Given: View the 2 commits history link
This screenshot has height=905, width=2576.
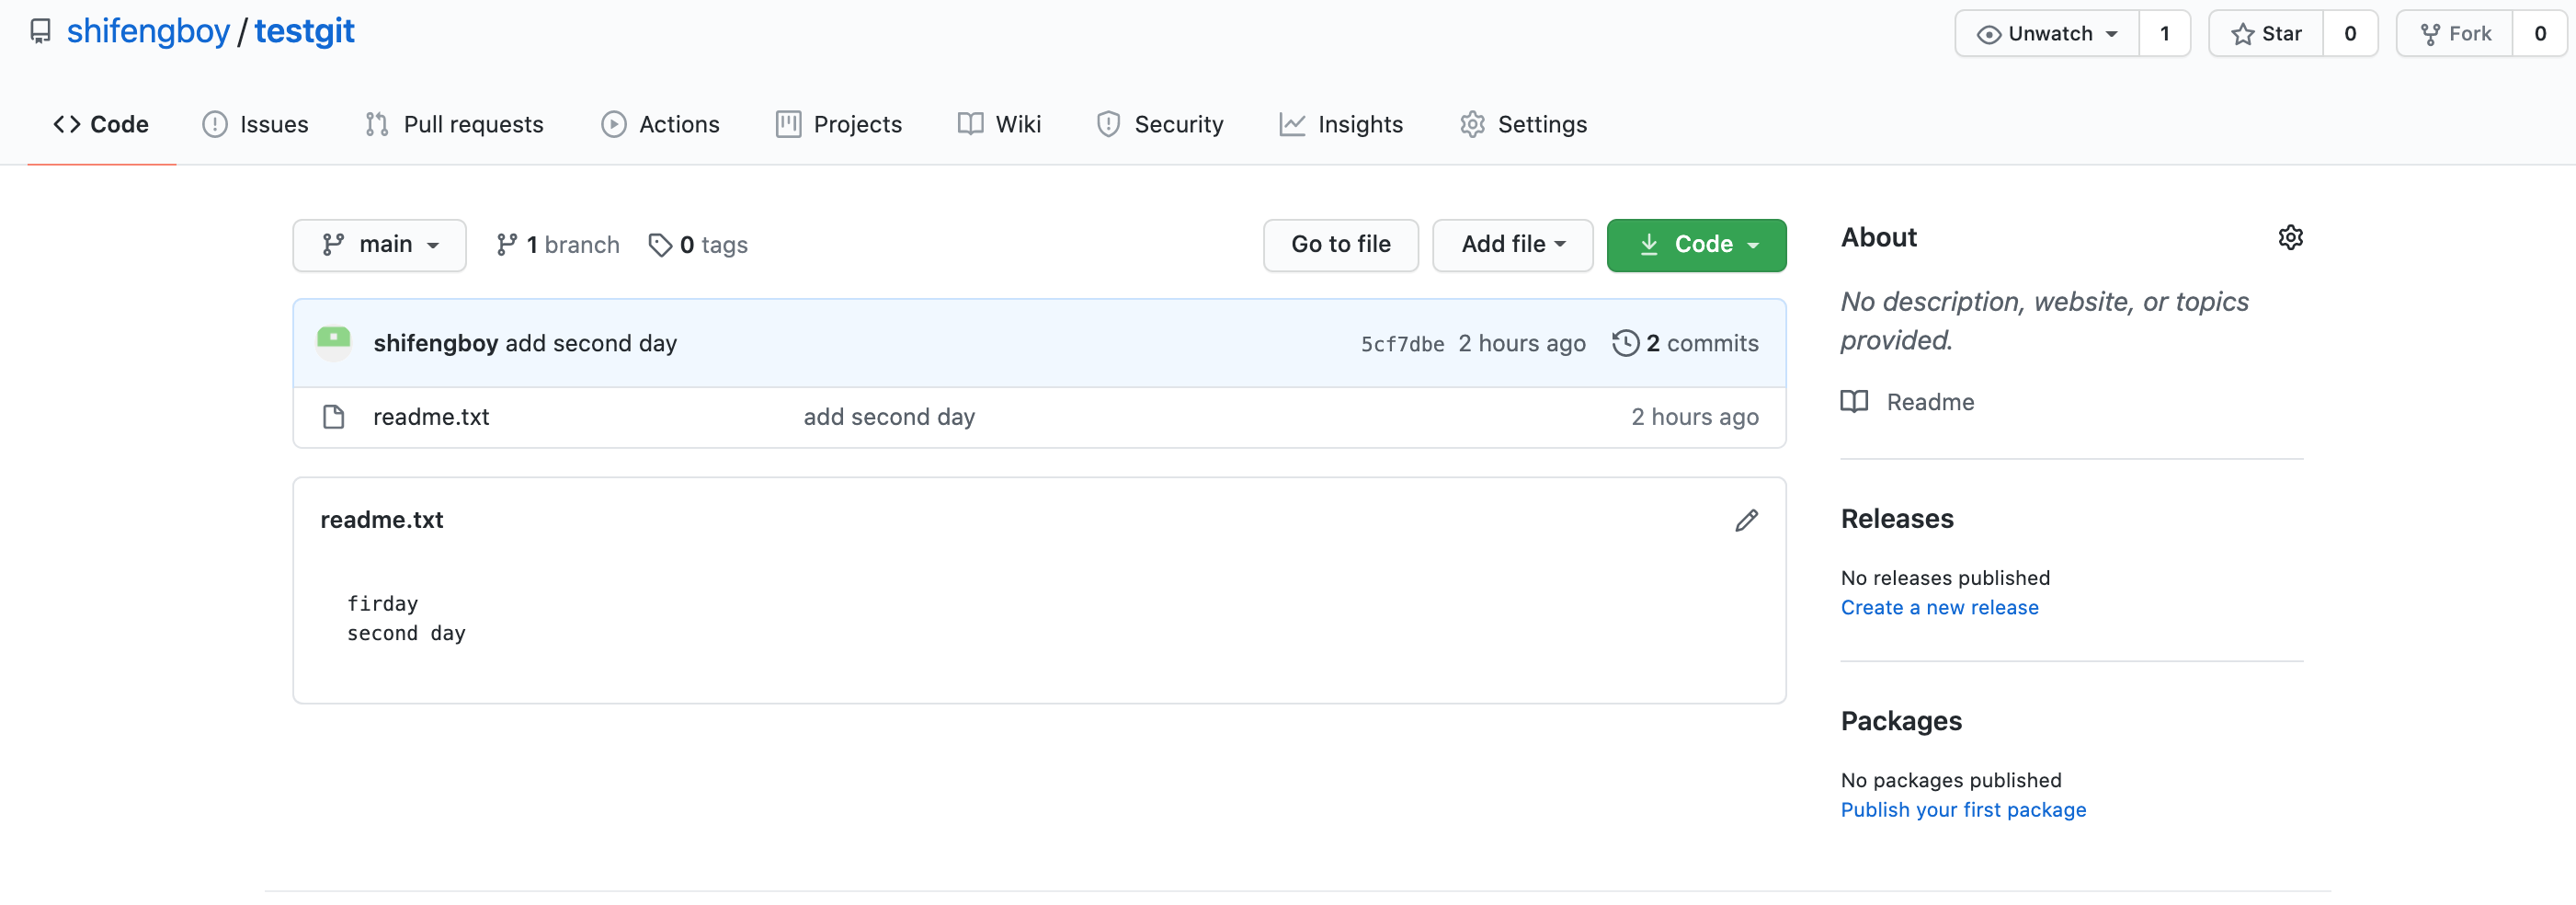Looking at the screenshot, I should [x=1686, y=343].
